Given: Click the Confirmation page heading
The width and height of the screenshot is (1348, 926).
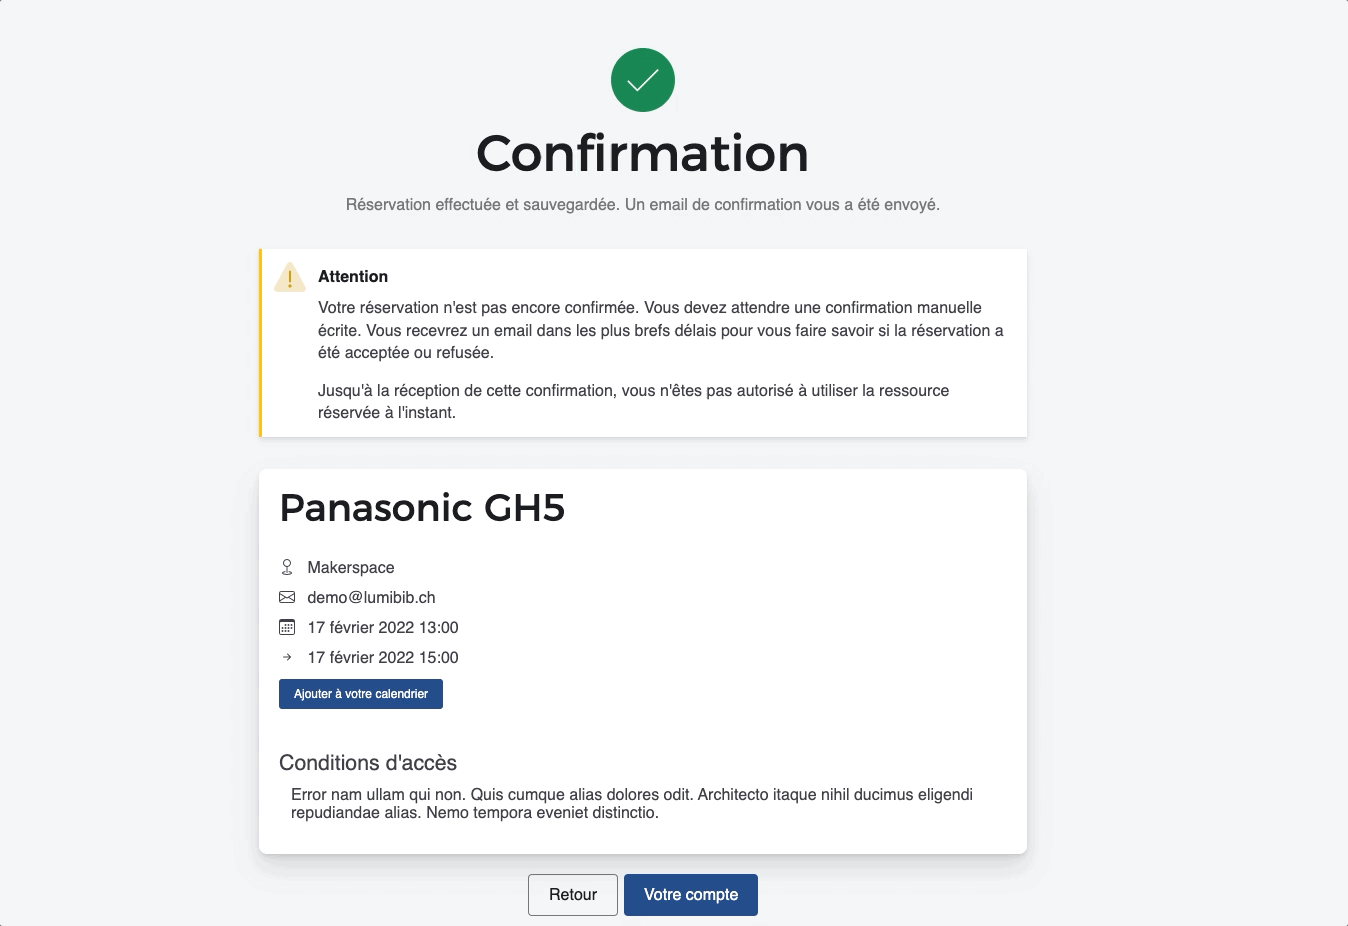Looking at the screenshot, I should [x=642, y=153].
